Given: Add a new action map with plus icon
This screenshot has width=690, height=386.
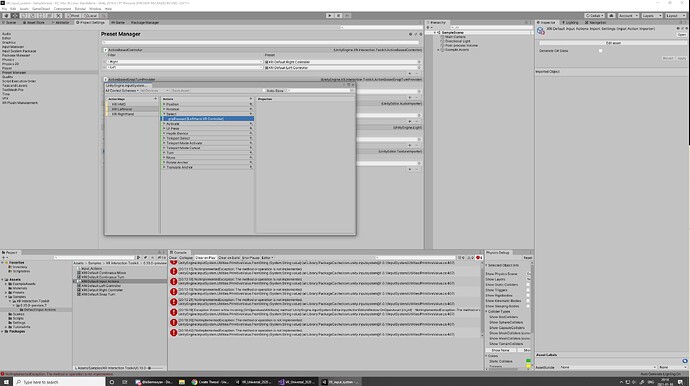Looking at the screenshot, I should [155, 99].
